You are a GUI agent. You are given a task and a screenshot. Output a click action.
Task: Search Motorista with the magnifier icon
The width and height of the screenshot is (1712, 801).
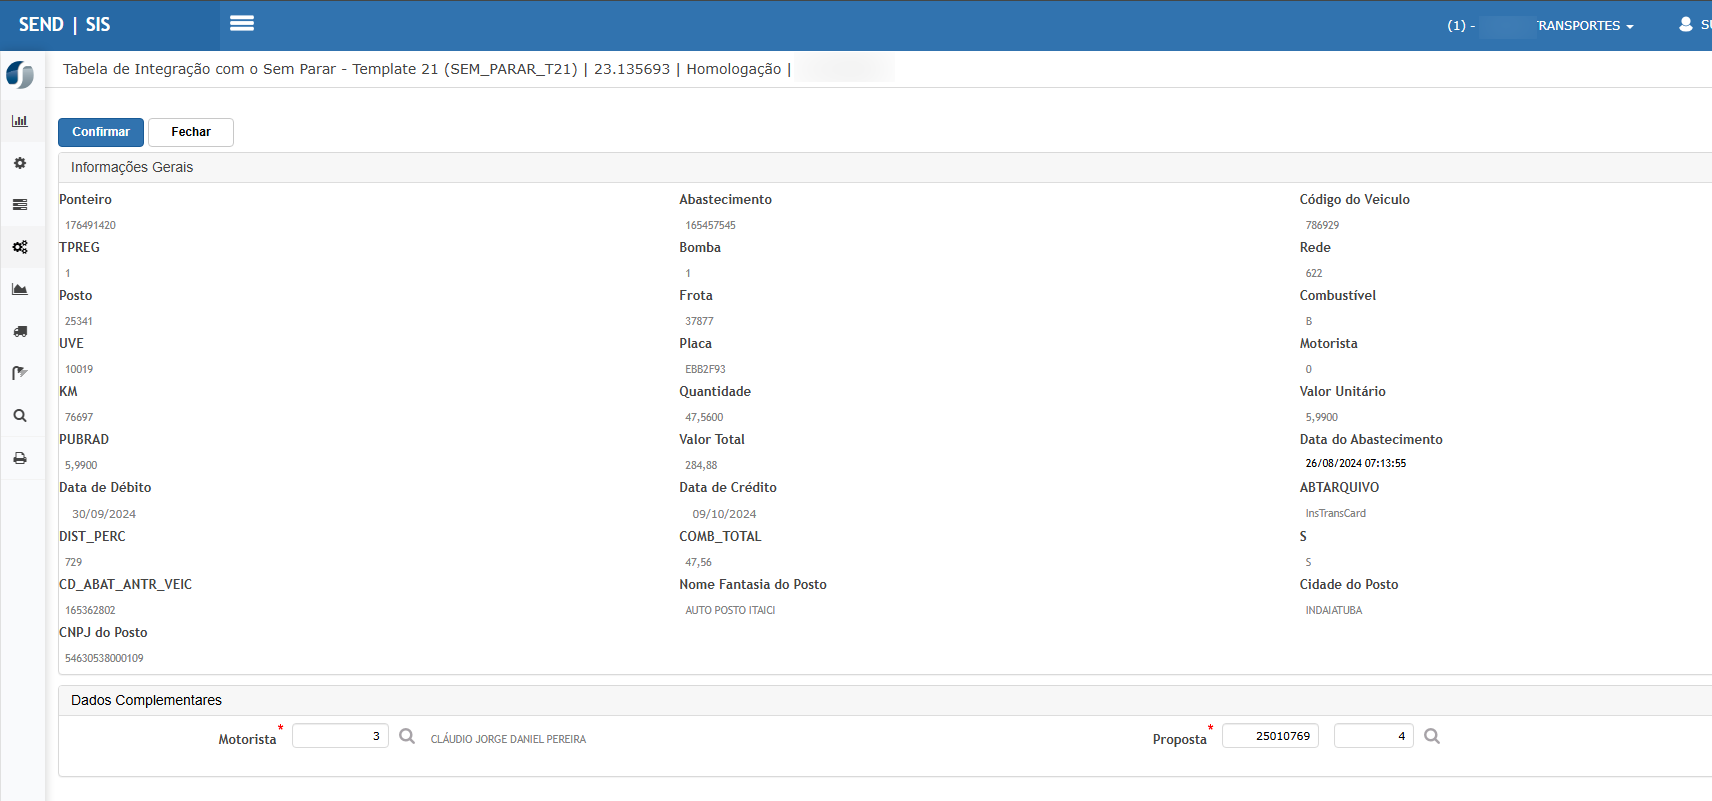tap(407, 736)
